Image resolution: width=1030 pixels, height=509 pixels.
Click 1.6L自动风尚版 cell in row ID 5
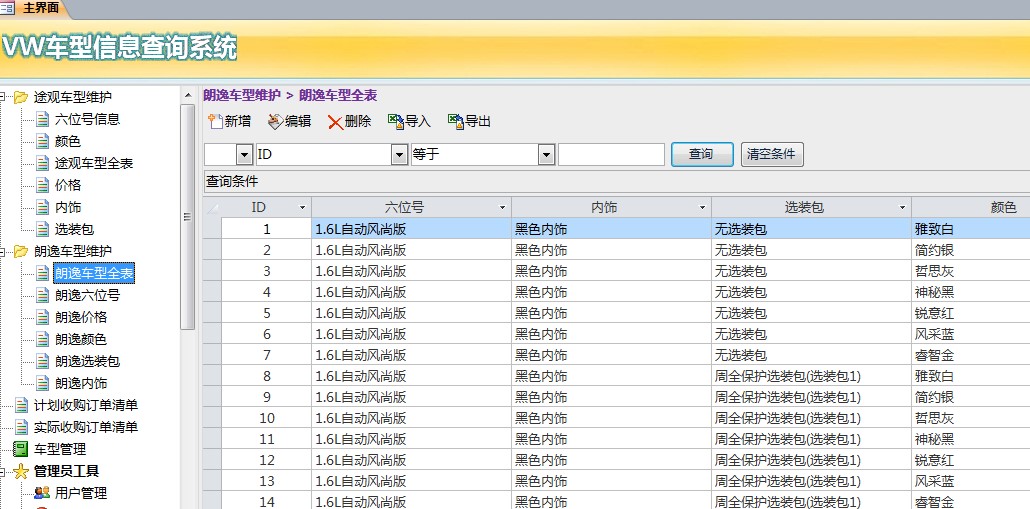pyautogui.click(x=411, y=313)
